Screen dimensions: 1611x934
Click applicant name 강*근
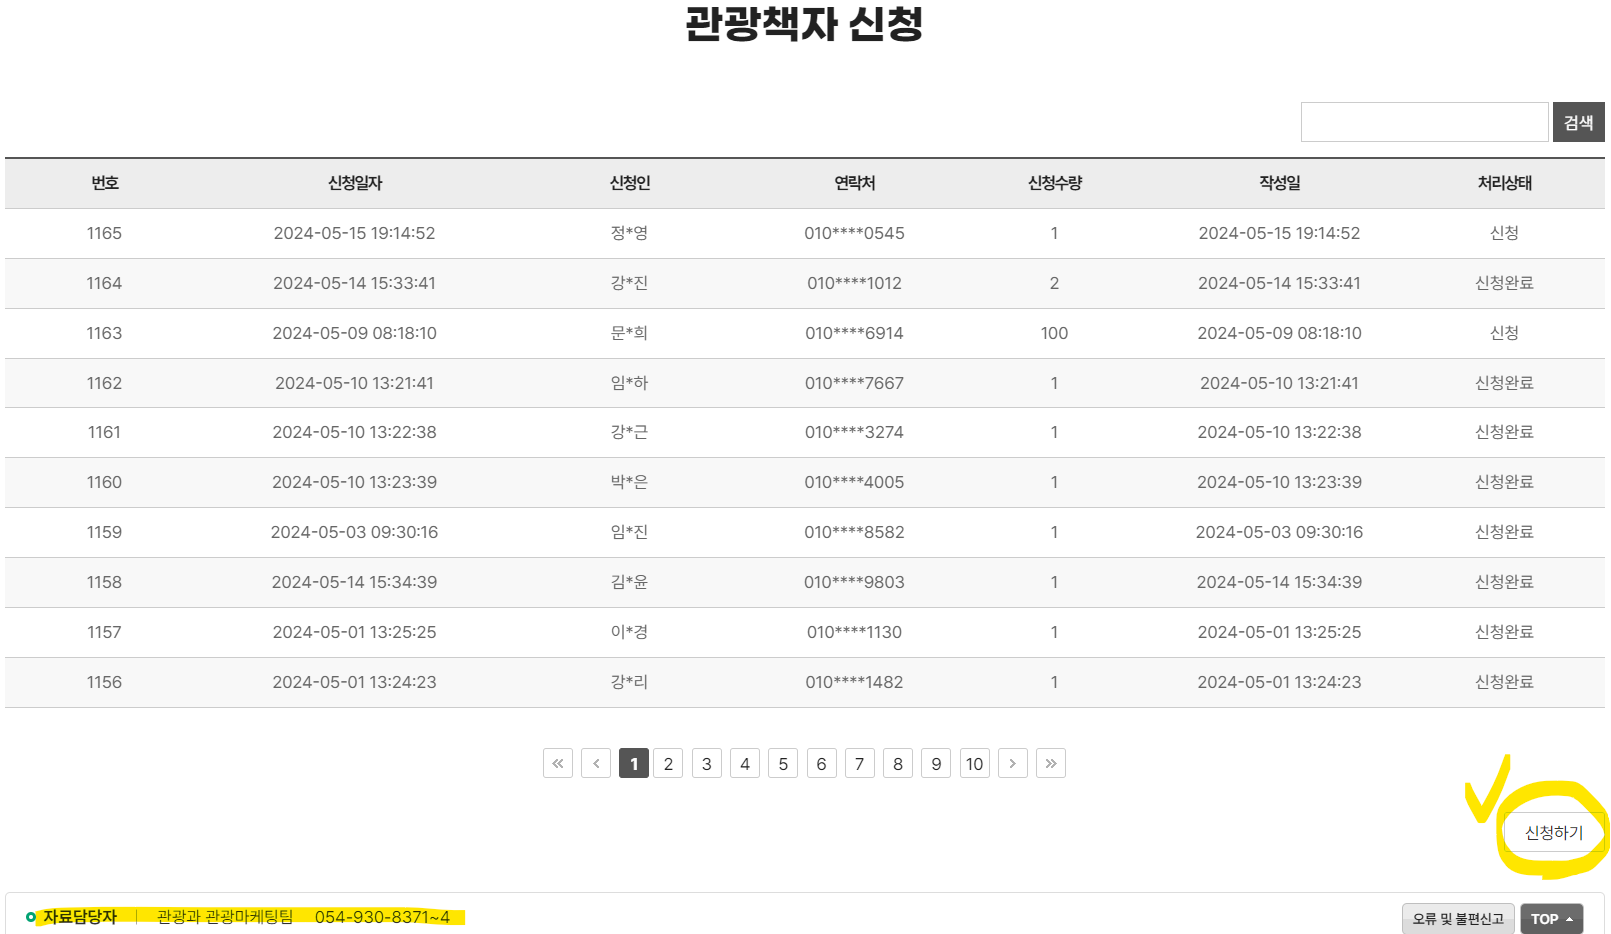coord(630,432)
